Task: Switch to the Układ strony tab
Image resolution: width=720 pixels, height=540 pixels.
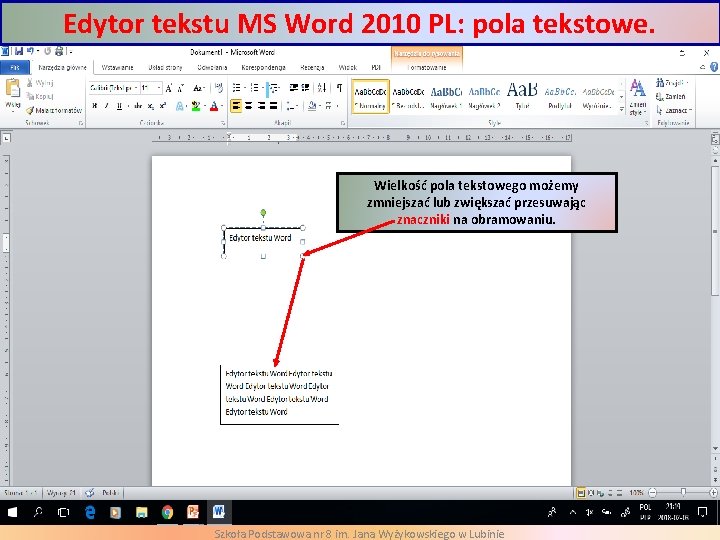Action: coord(165,68)
